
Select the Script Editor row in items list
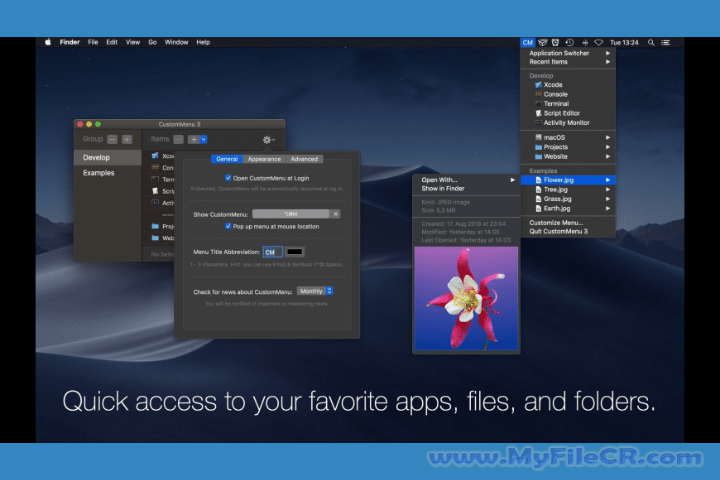coord(159,191)
